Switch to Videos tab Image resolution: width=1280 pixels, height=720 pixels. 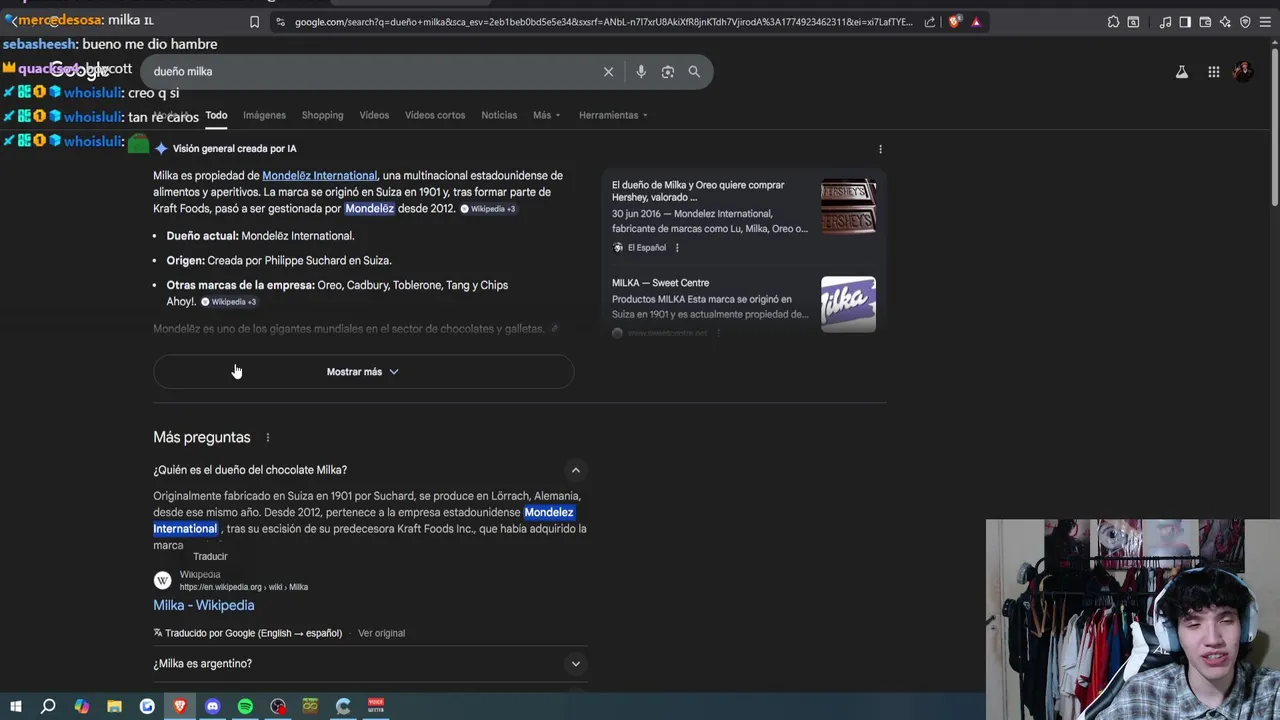pyautogui.click(x=374, y=115)
